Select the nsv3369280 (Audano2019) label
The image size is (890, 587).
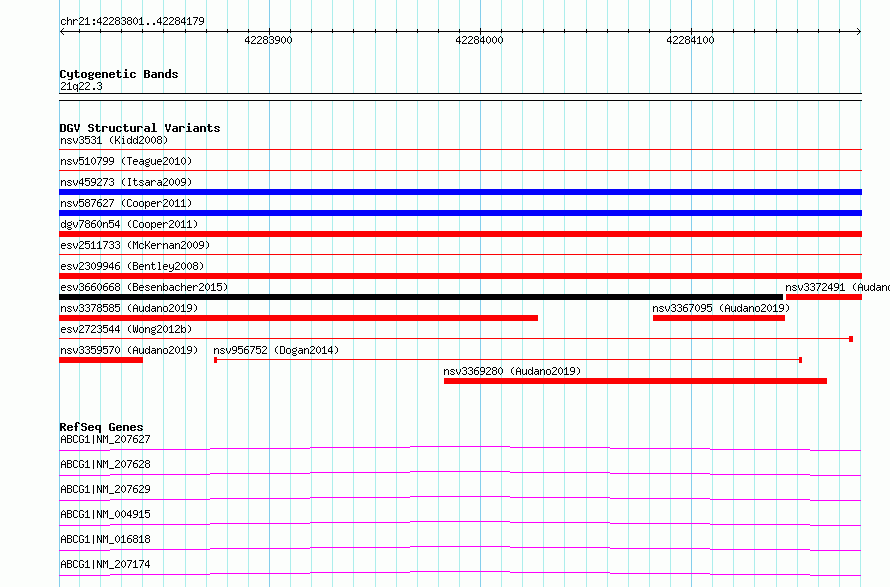512,371
